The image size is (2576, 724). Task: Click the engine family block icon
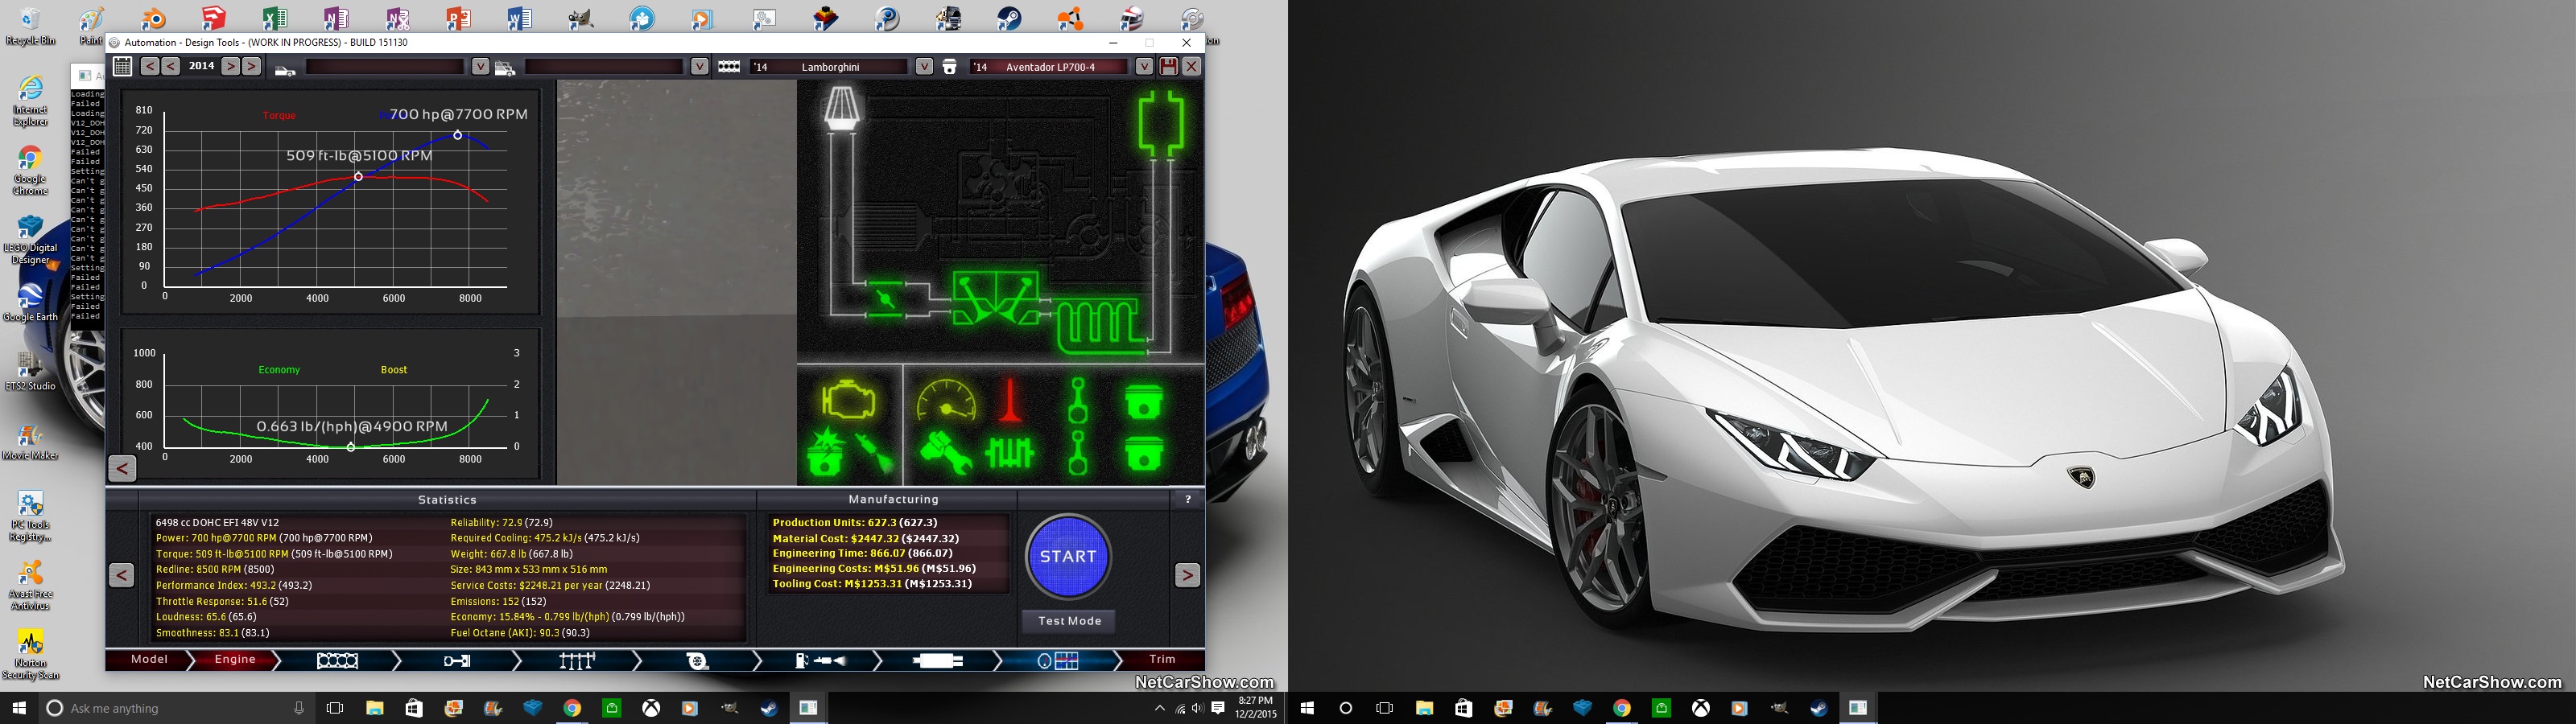pyautogui.click(x=729, y=67)
